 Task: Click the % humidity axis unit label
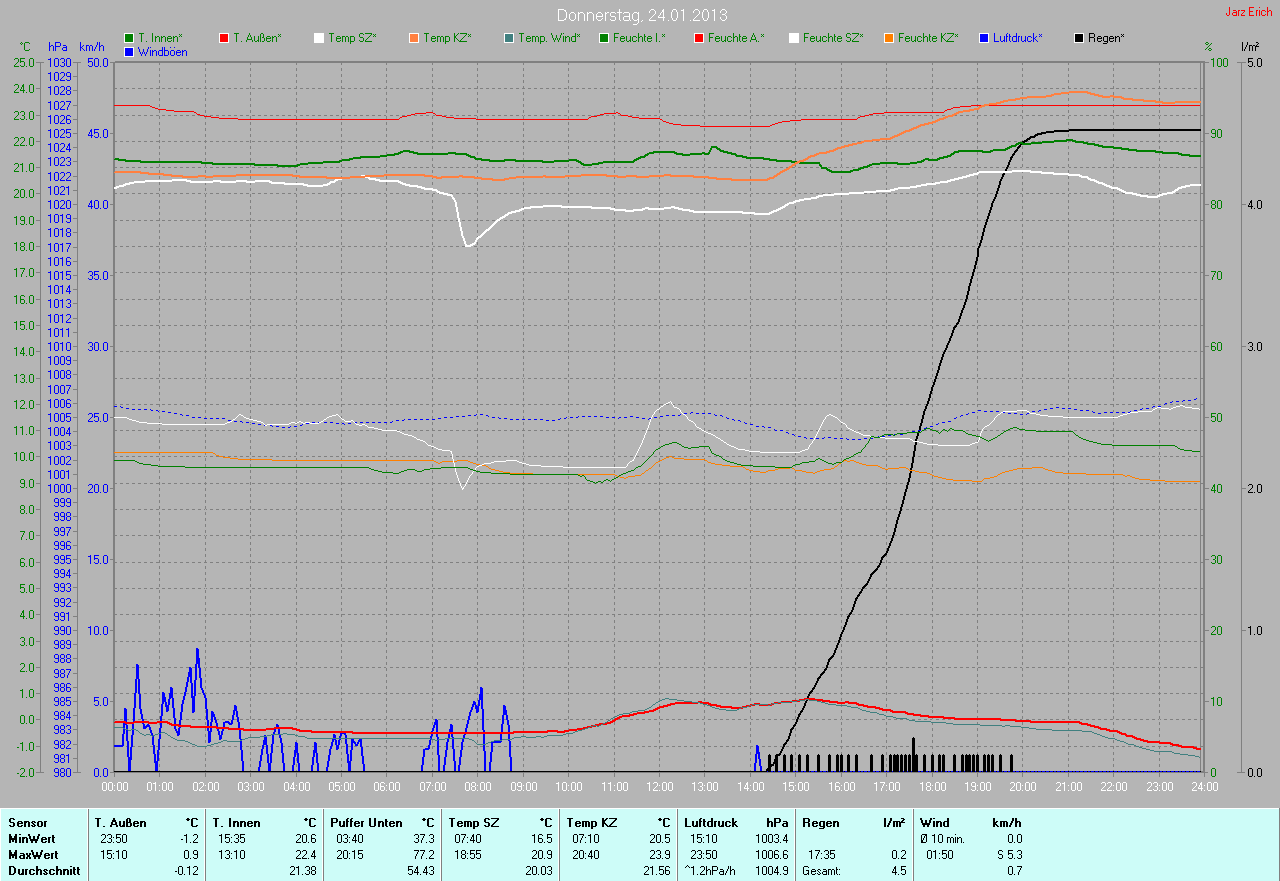tap(1209, 47)
